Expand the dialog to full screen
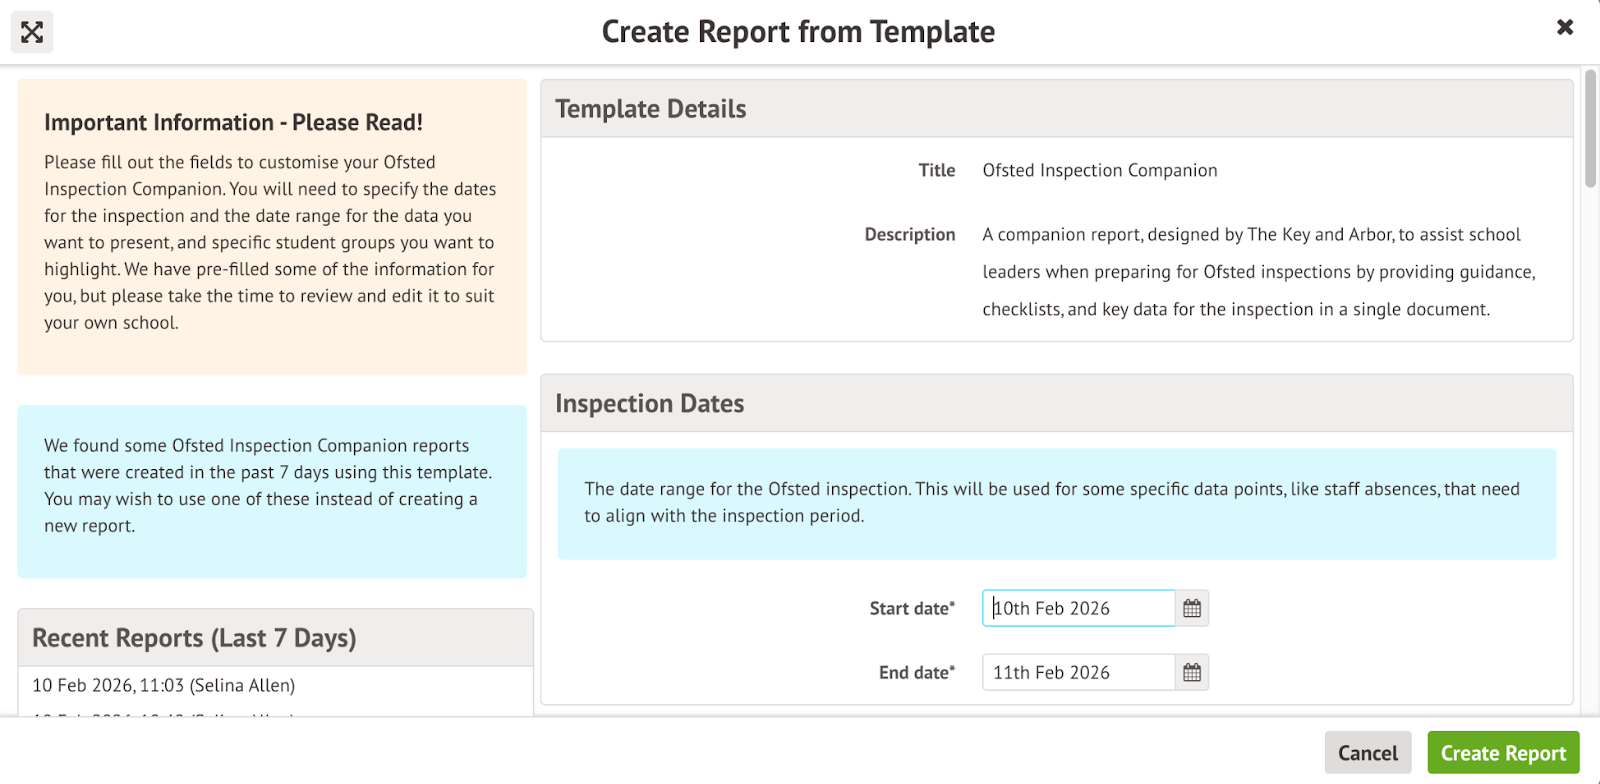 click(x=32, y=32)
